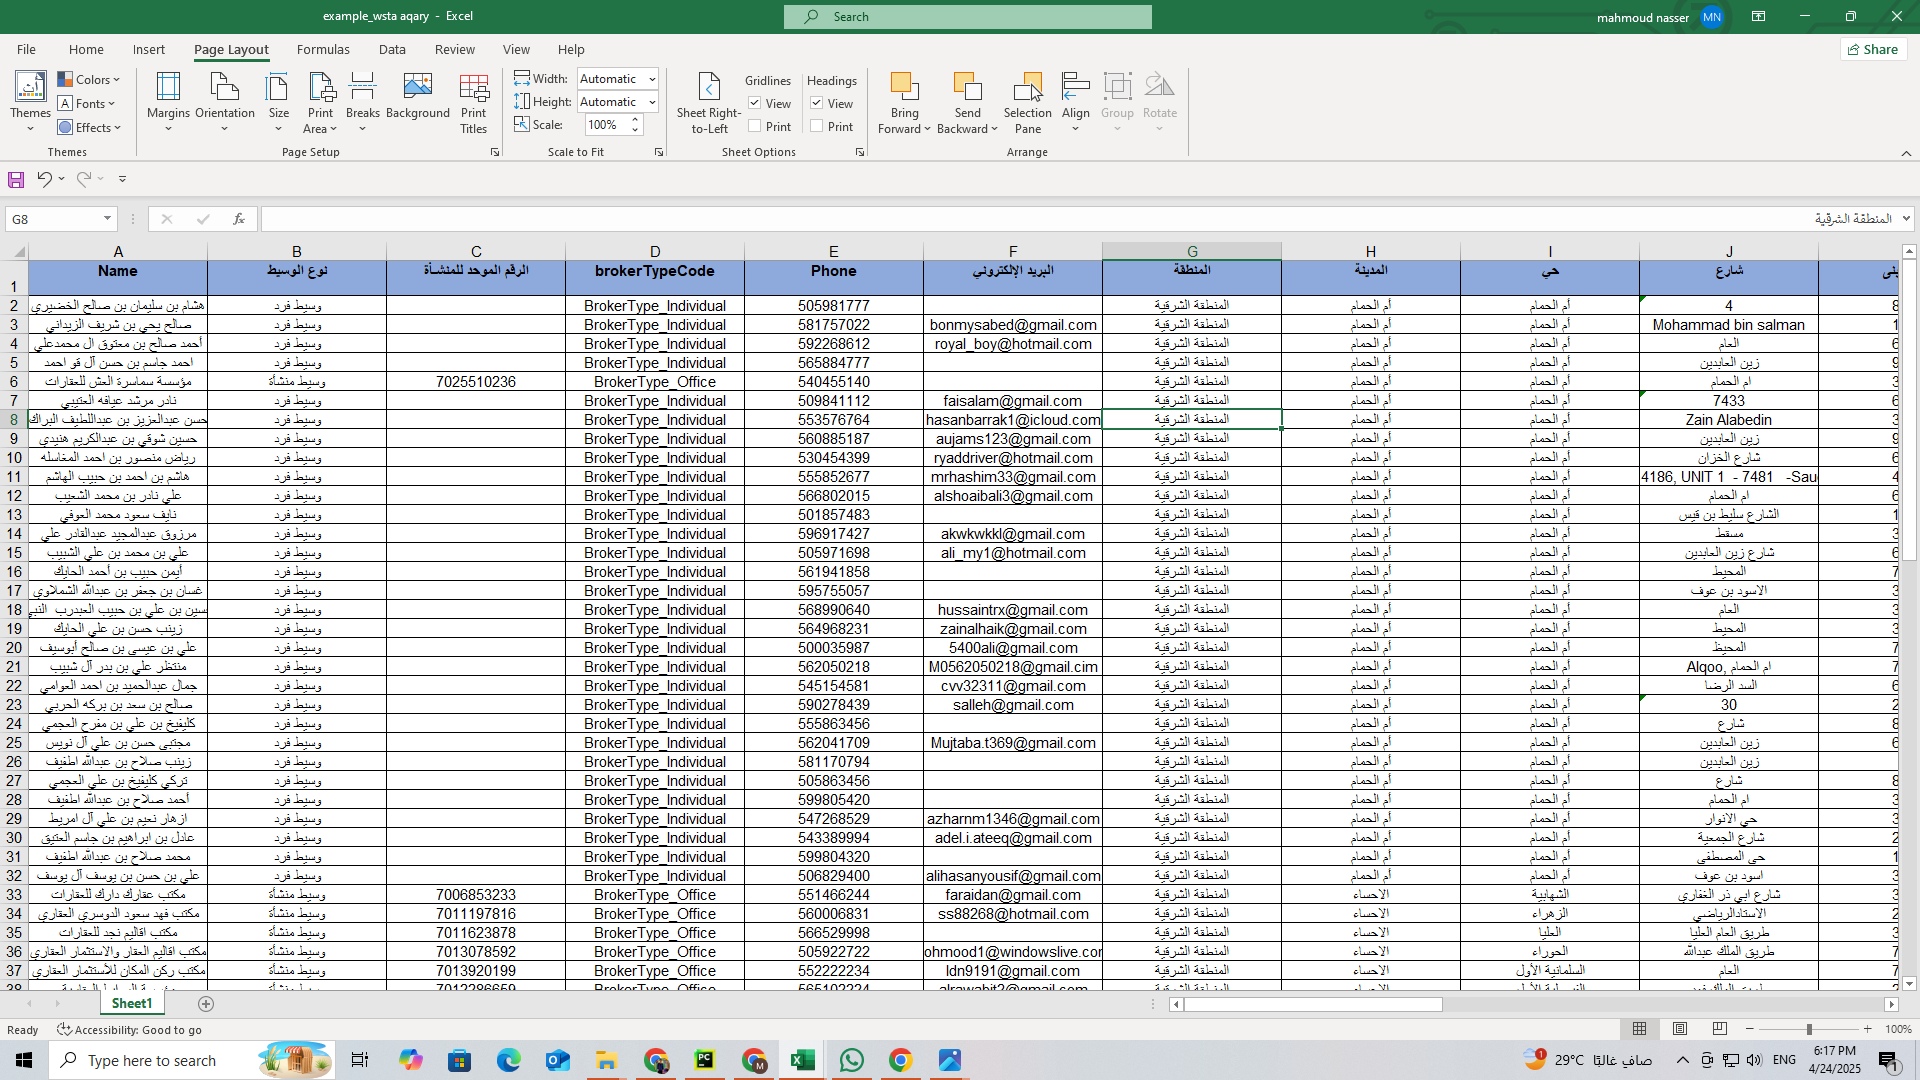Open WhatsApp from the taskbar
This screenshot has width=1920, height=1080.
click(851, 1060)
